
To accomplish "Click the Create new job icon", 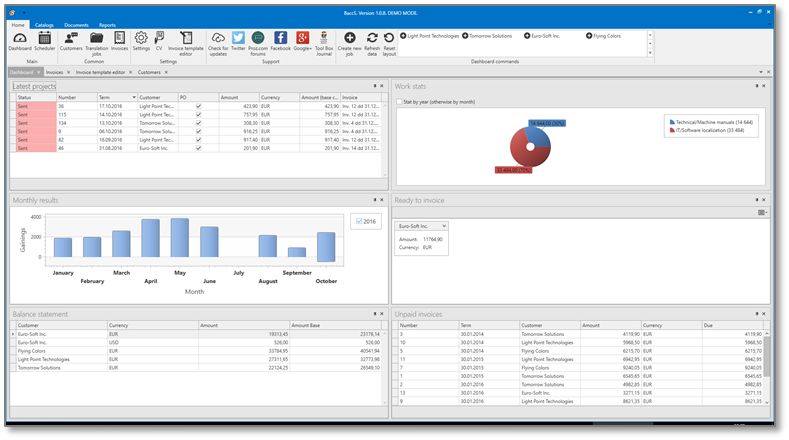I will (x=349, y=39).
